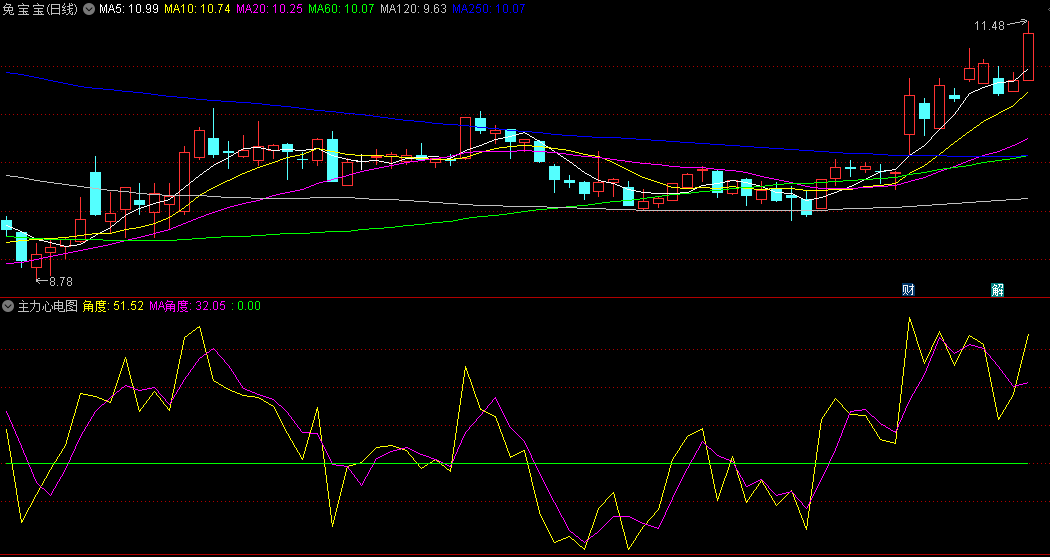
Task: Click the 解 marker icon
Action: (x=998, y=290)
